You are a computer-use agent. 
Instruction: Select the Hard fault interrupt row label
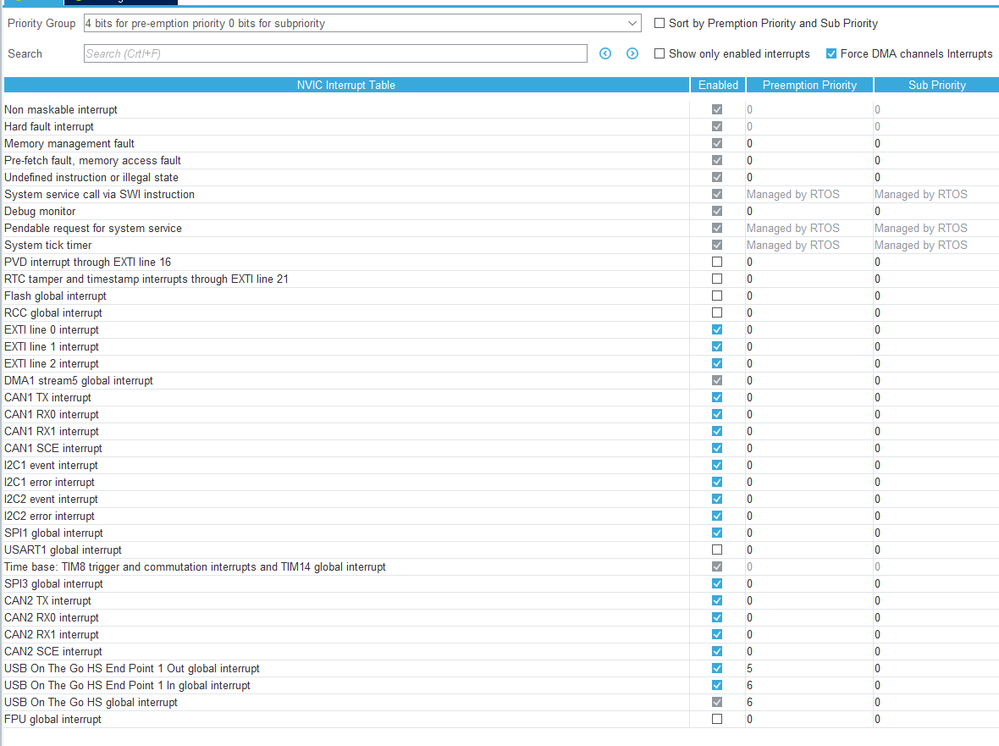(x=49, y=127)
